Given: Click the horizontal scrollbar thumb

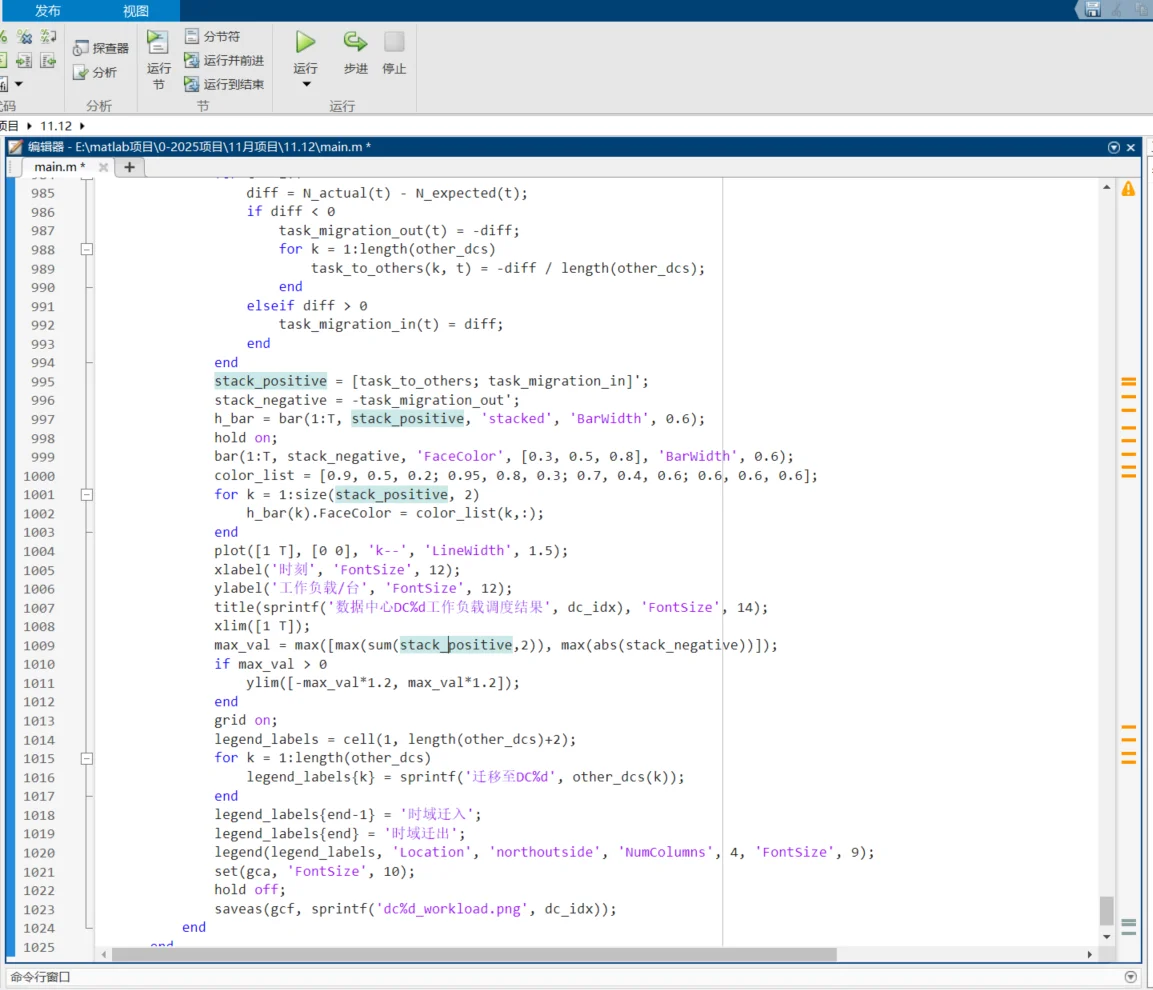Looking at the screenshot, I should tap(474, 955).
